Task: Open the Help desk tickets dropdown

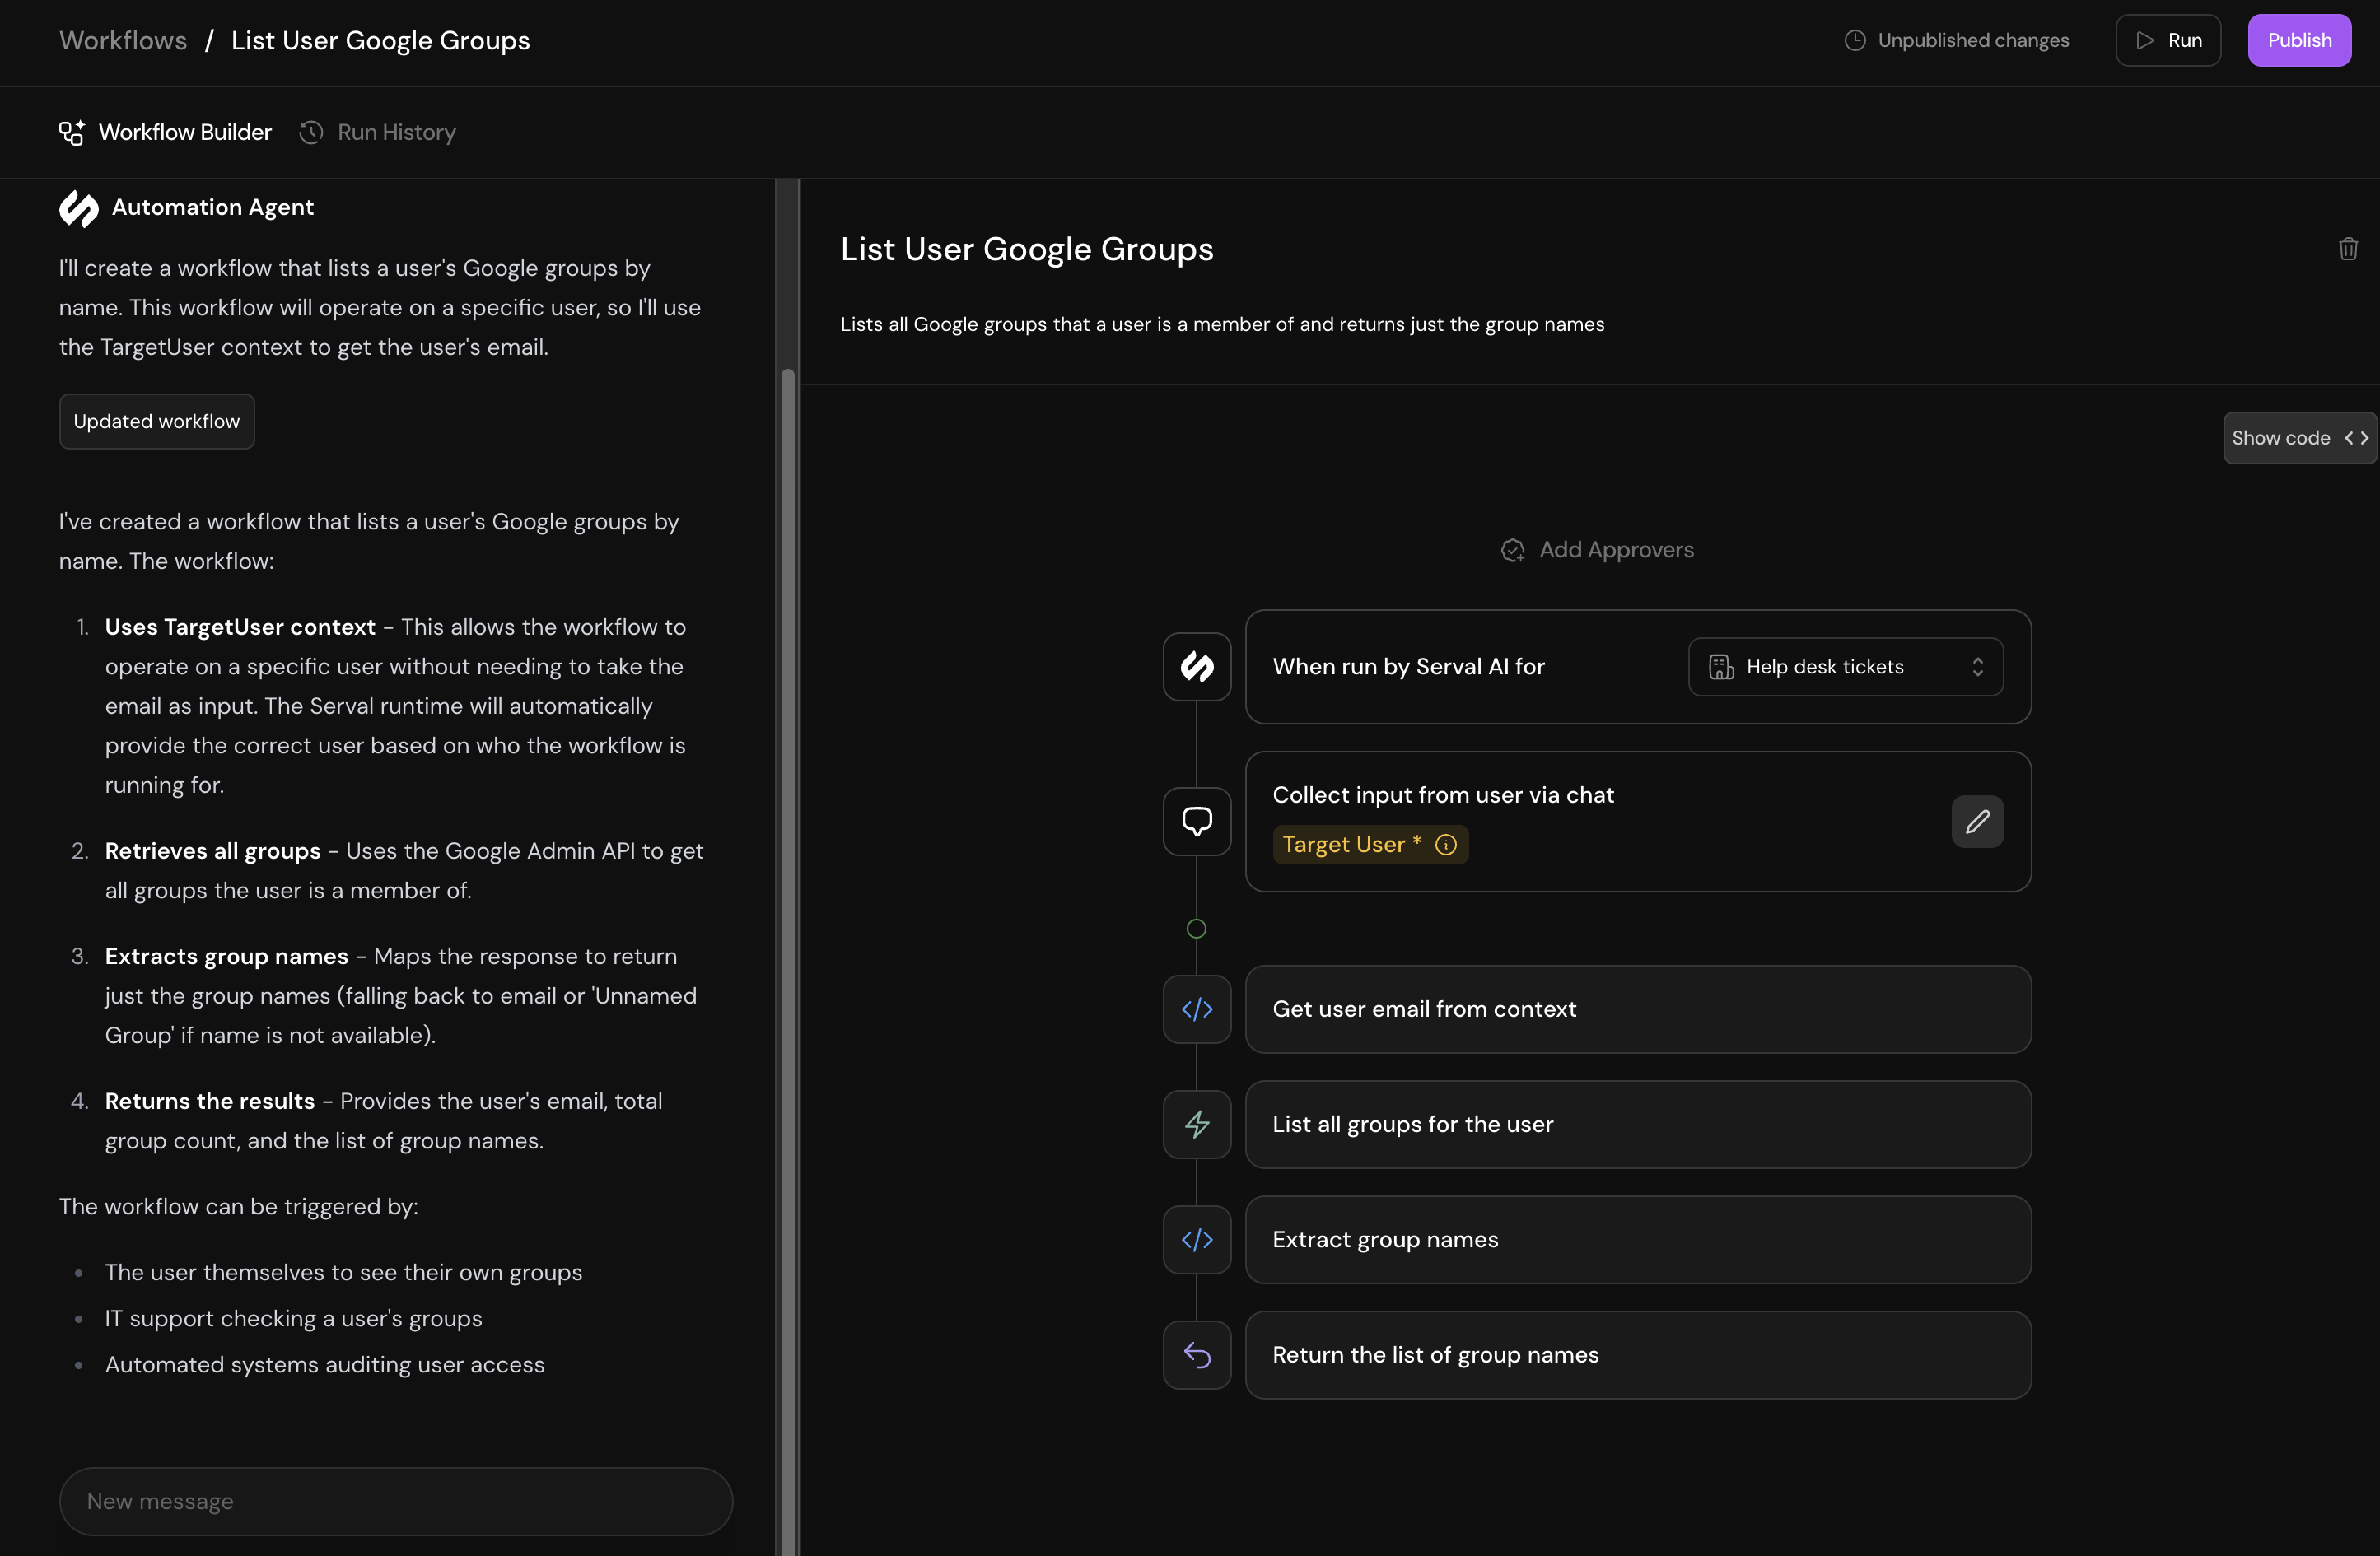Action: click(x=1845, y=666)
